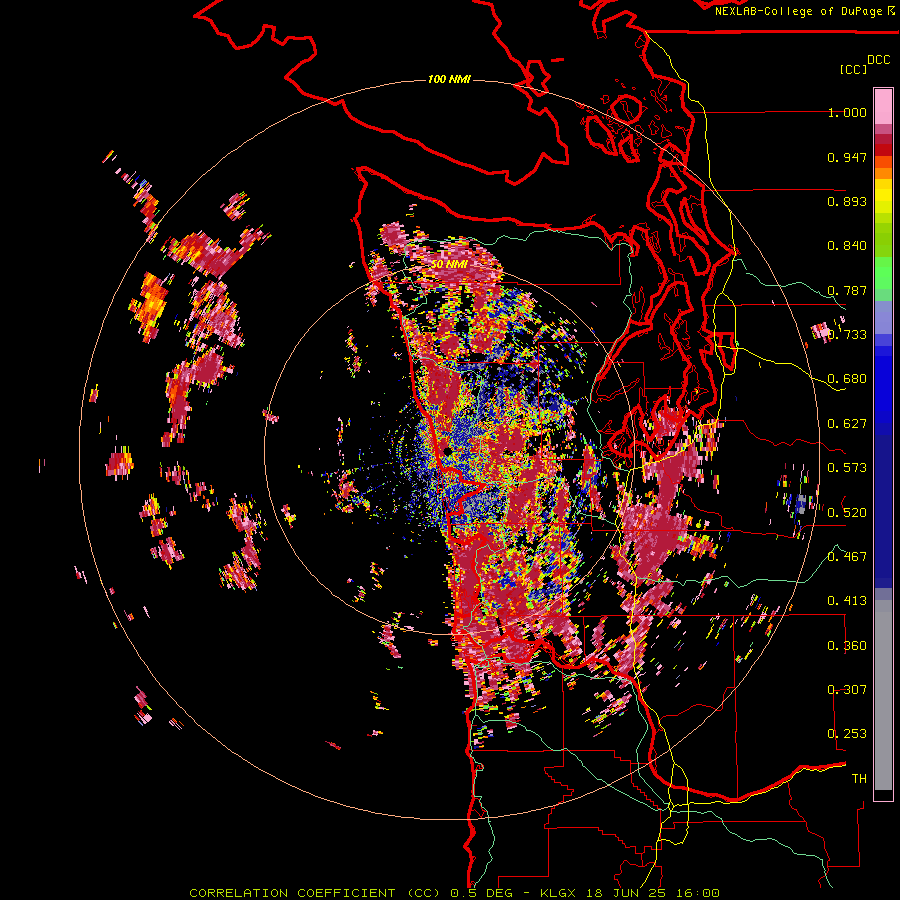The image size is (900, 900).
Task: Click the 1.000 legend value
Action: click(x=847, y=112)
